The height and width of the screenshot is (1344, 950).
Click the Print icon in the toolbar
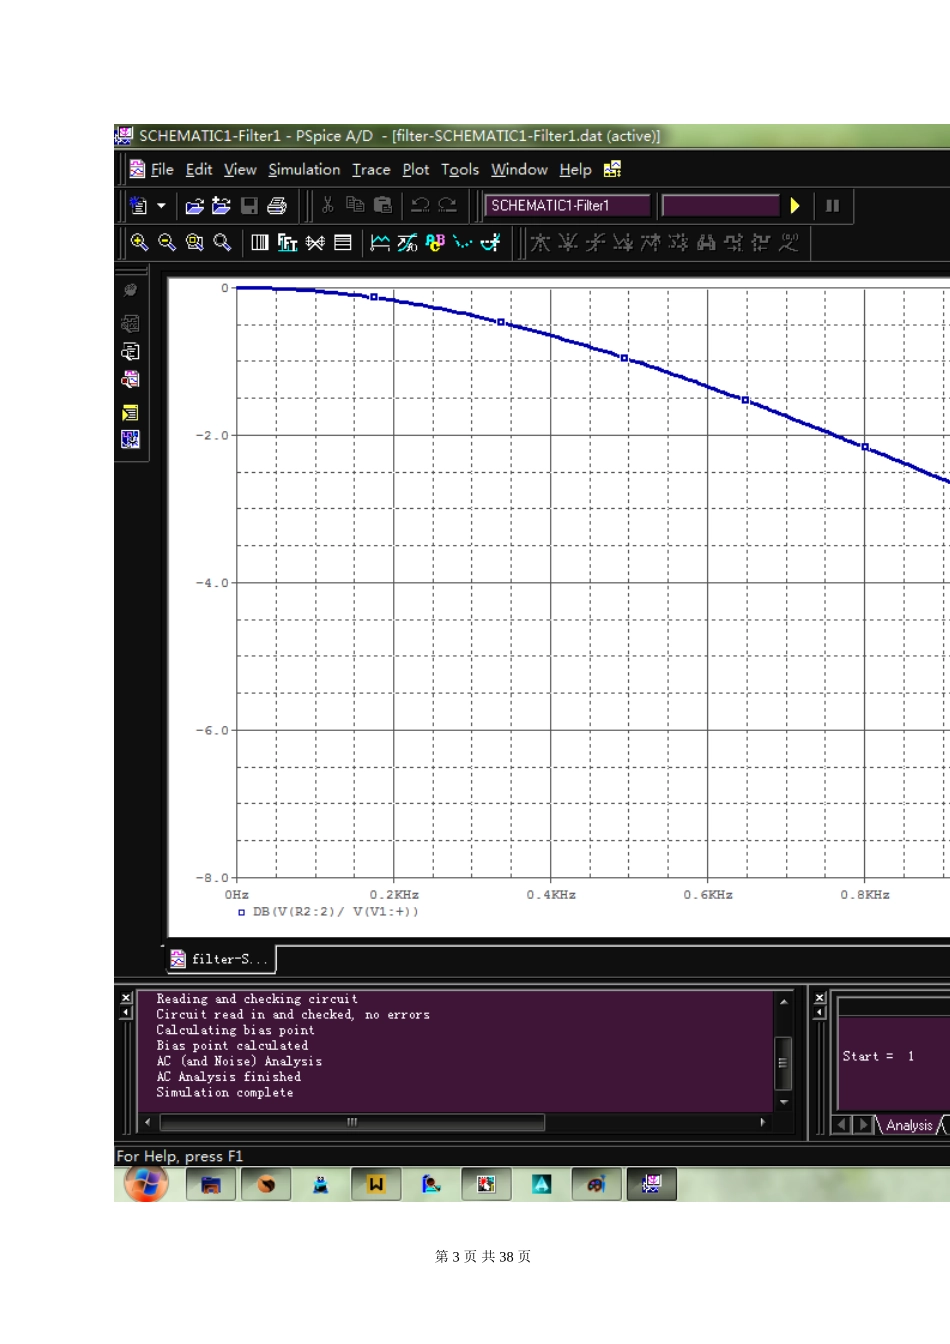[277, 206]
